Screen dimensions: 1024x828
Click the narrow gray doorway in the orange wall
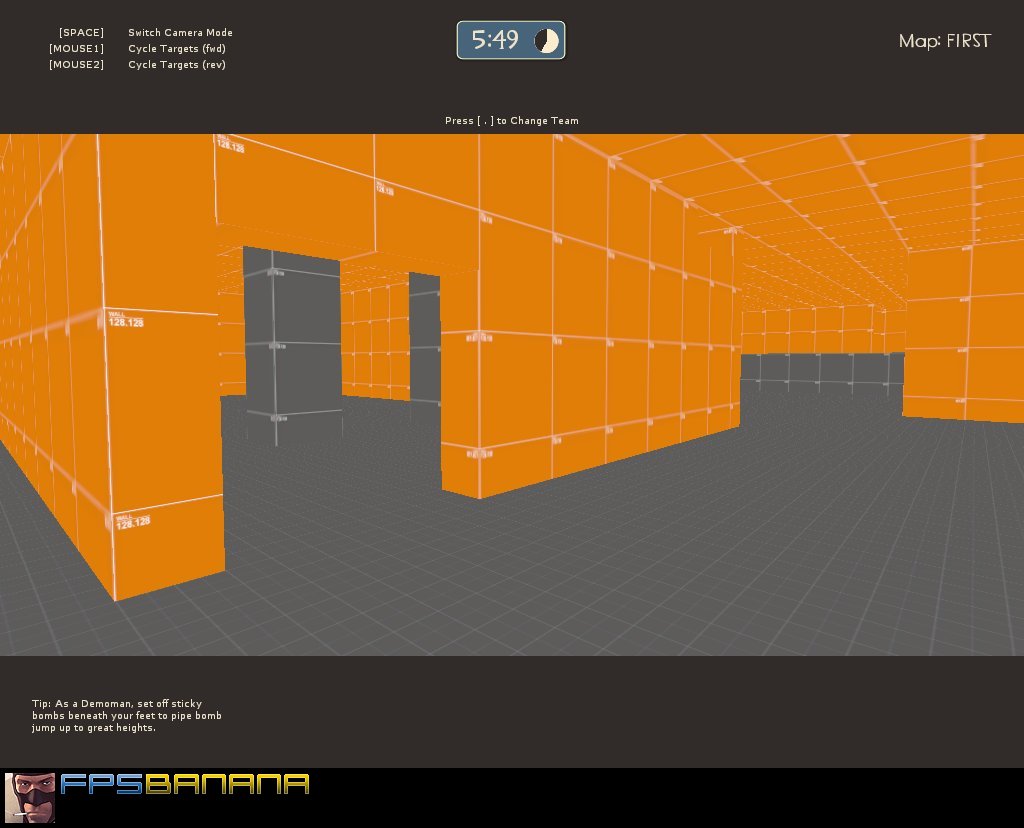click(424, 340)
